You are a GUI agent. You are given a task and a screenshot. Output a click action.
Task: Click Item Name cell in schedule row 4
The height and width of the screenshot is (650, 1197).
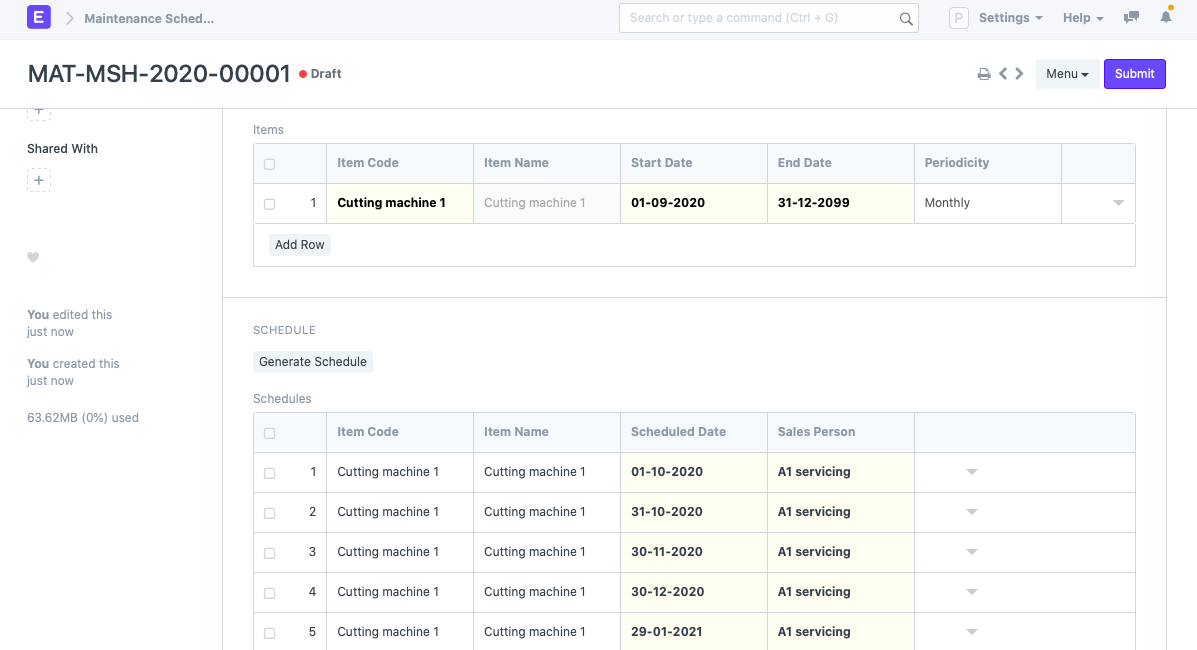click(x=547, y=592)
